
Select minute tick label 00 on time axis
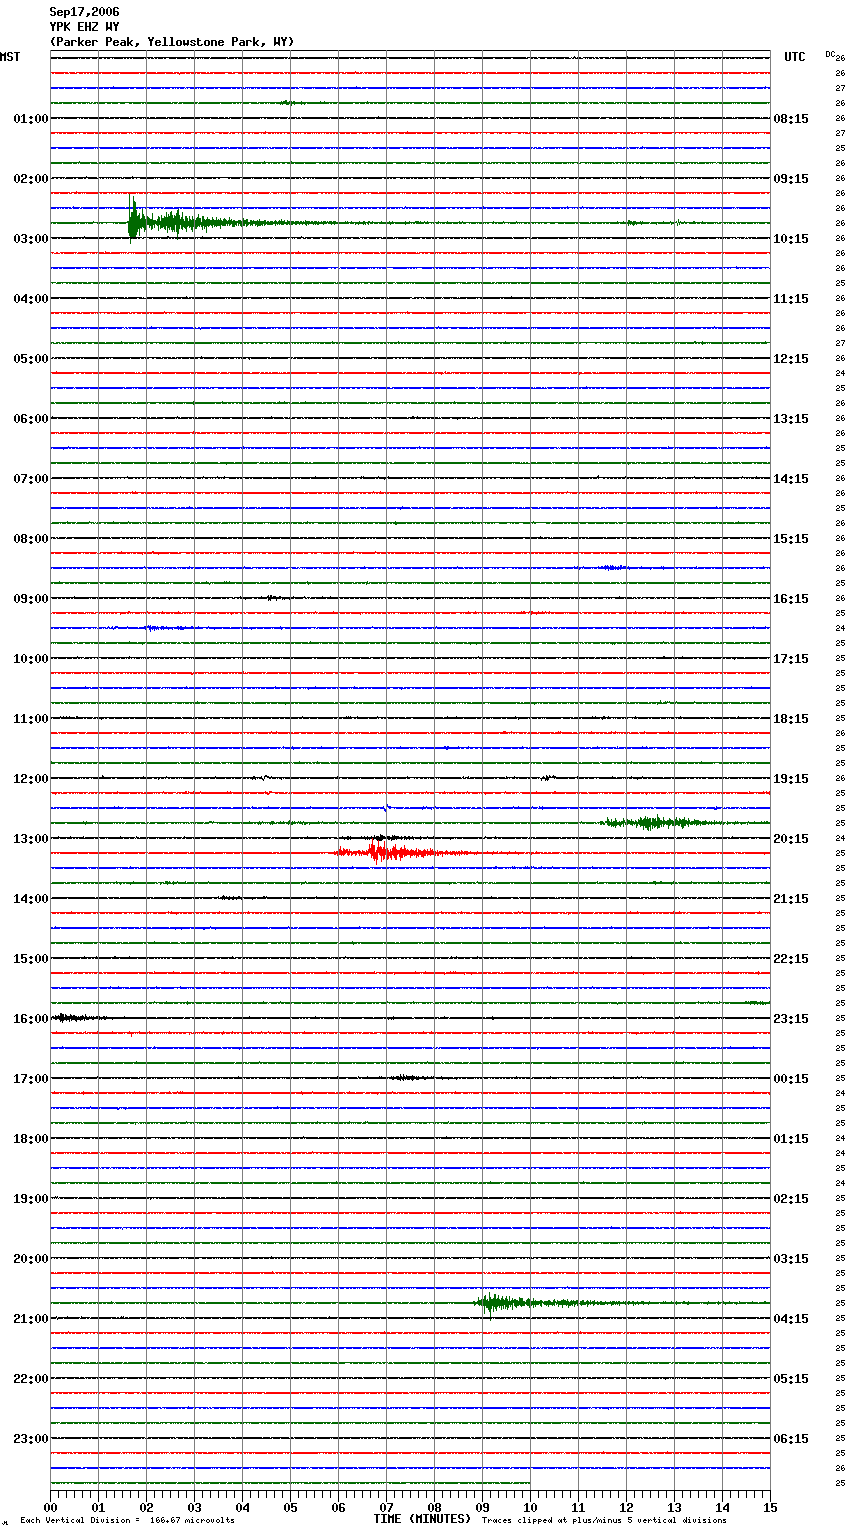50,1507
